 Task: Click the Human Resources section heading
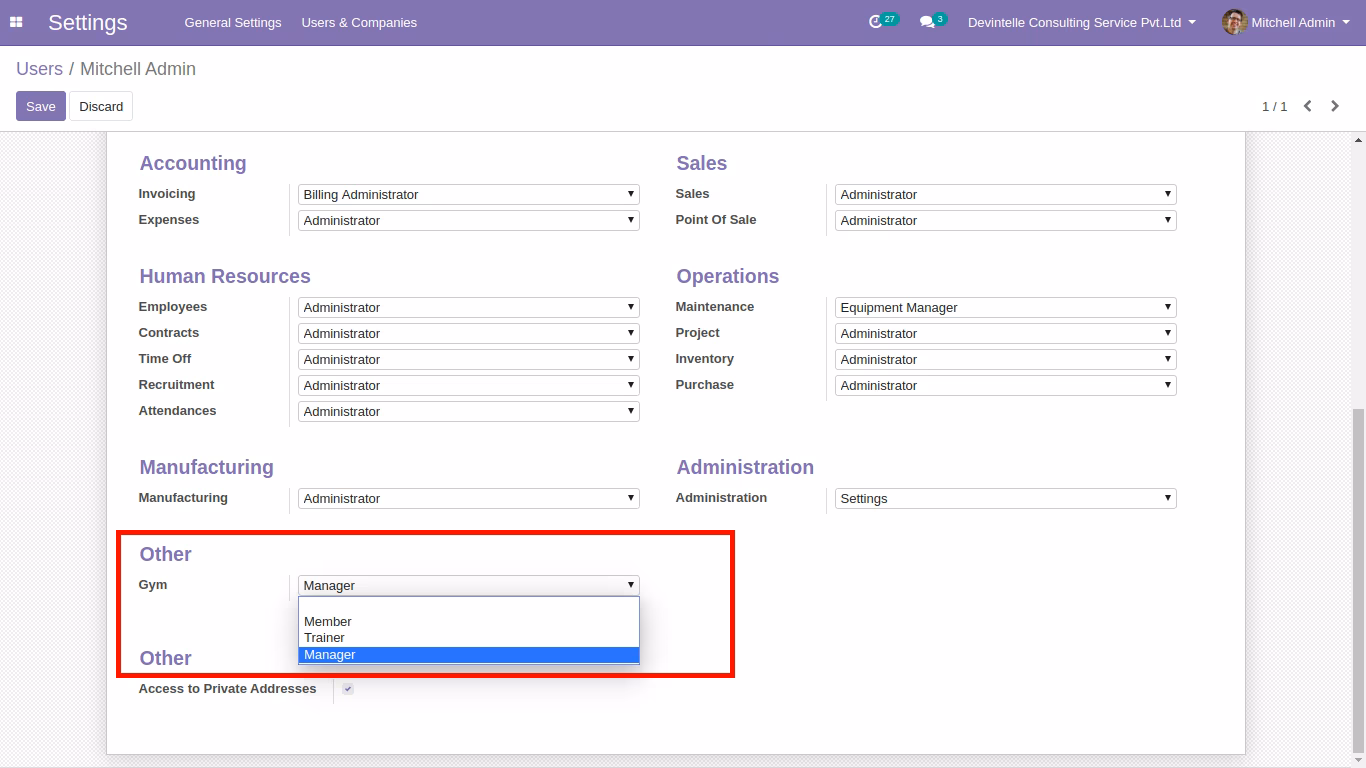[x=225, y=276]
